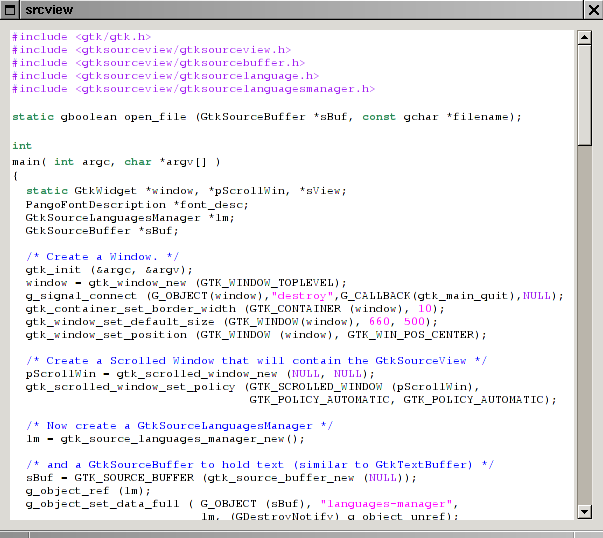Click the 'gtk_scrolled_window_new (NULL, NULL)' line
This screenshot has width=603, height=538.
tap(200, 374)
